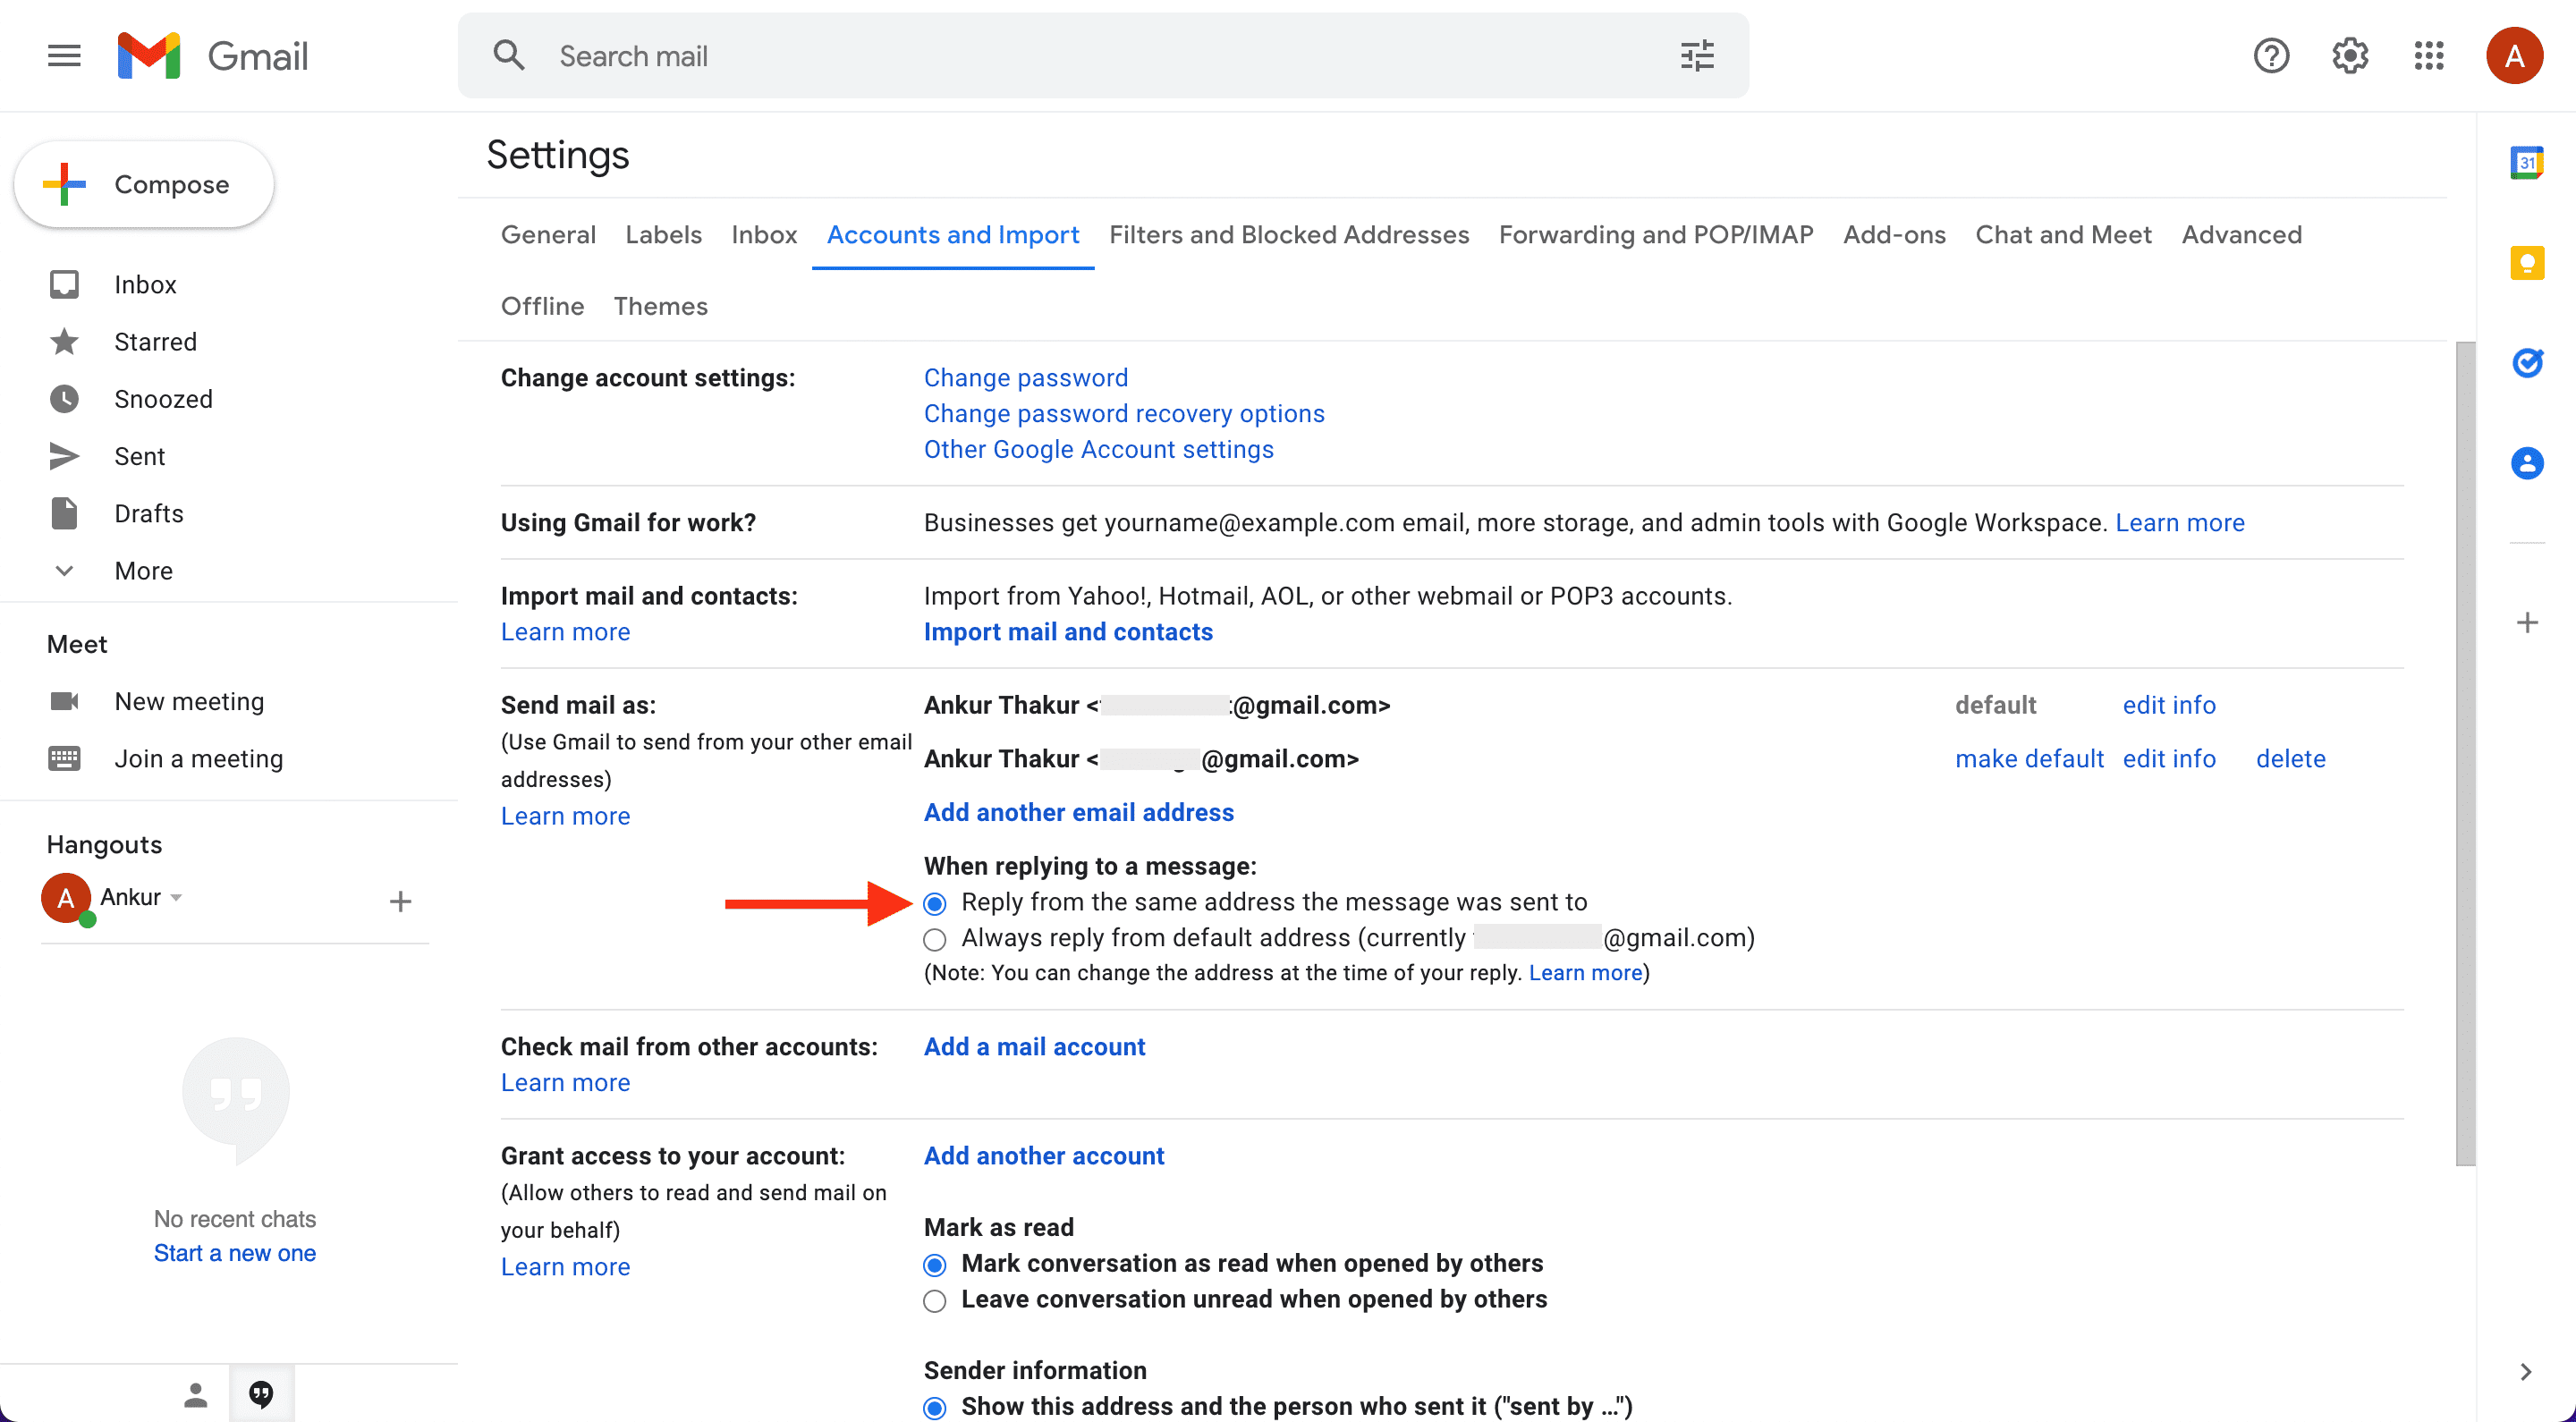Open the Starred folder
The height and width of the screenshot is (1422, 2576).
click(155, 342)
